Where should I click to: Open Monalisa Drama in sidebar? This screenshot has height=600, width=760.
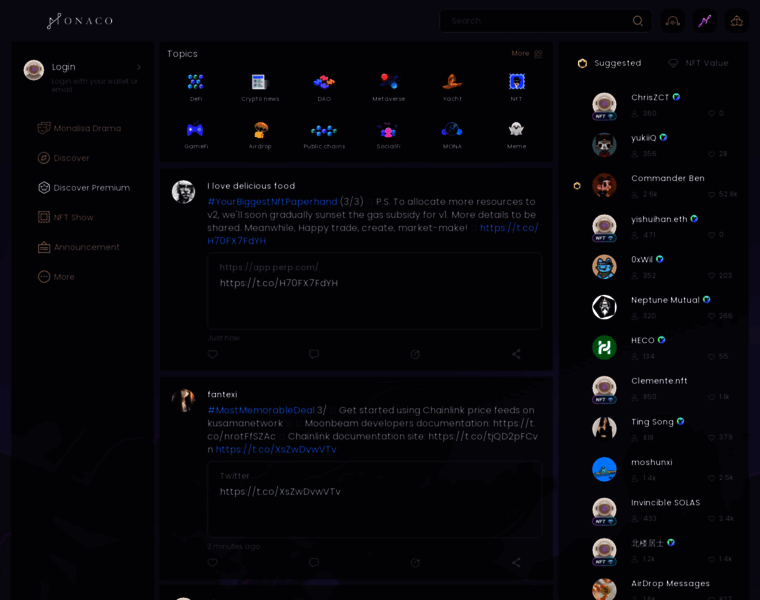point(79,128)
